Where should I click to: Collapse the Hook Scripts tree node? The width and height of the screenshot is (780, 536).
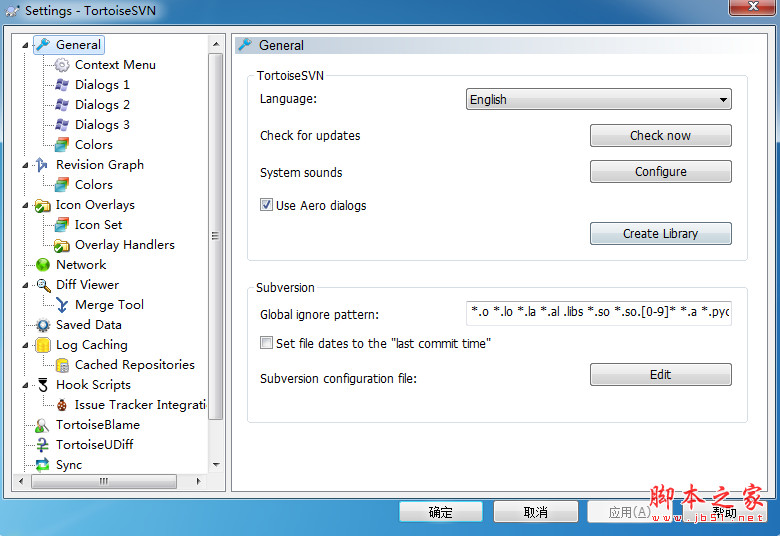pyautogui.click(x=25, y=385)
